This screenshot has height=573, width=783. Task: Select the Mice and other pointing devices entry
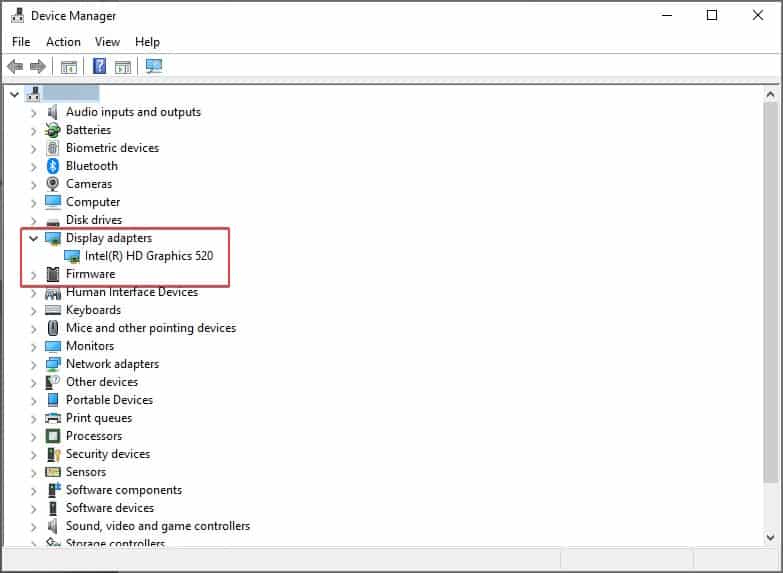[150, 328]
